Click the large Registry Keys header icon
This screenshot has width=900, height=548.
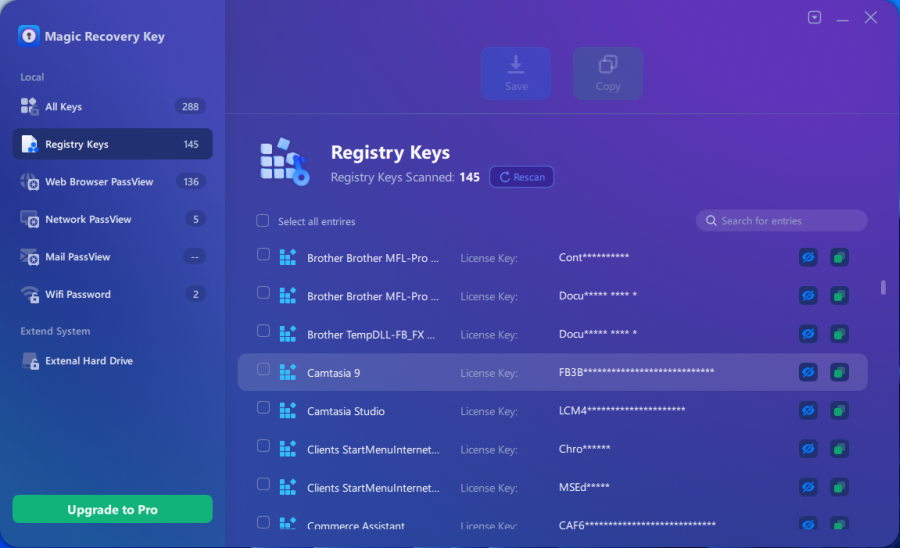pyautogui.click(x=285, y=162)
